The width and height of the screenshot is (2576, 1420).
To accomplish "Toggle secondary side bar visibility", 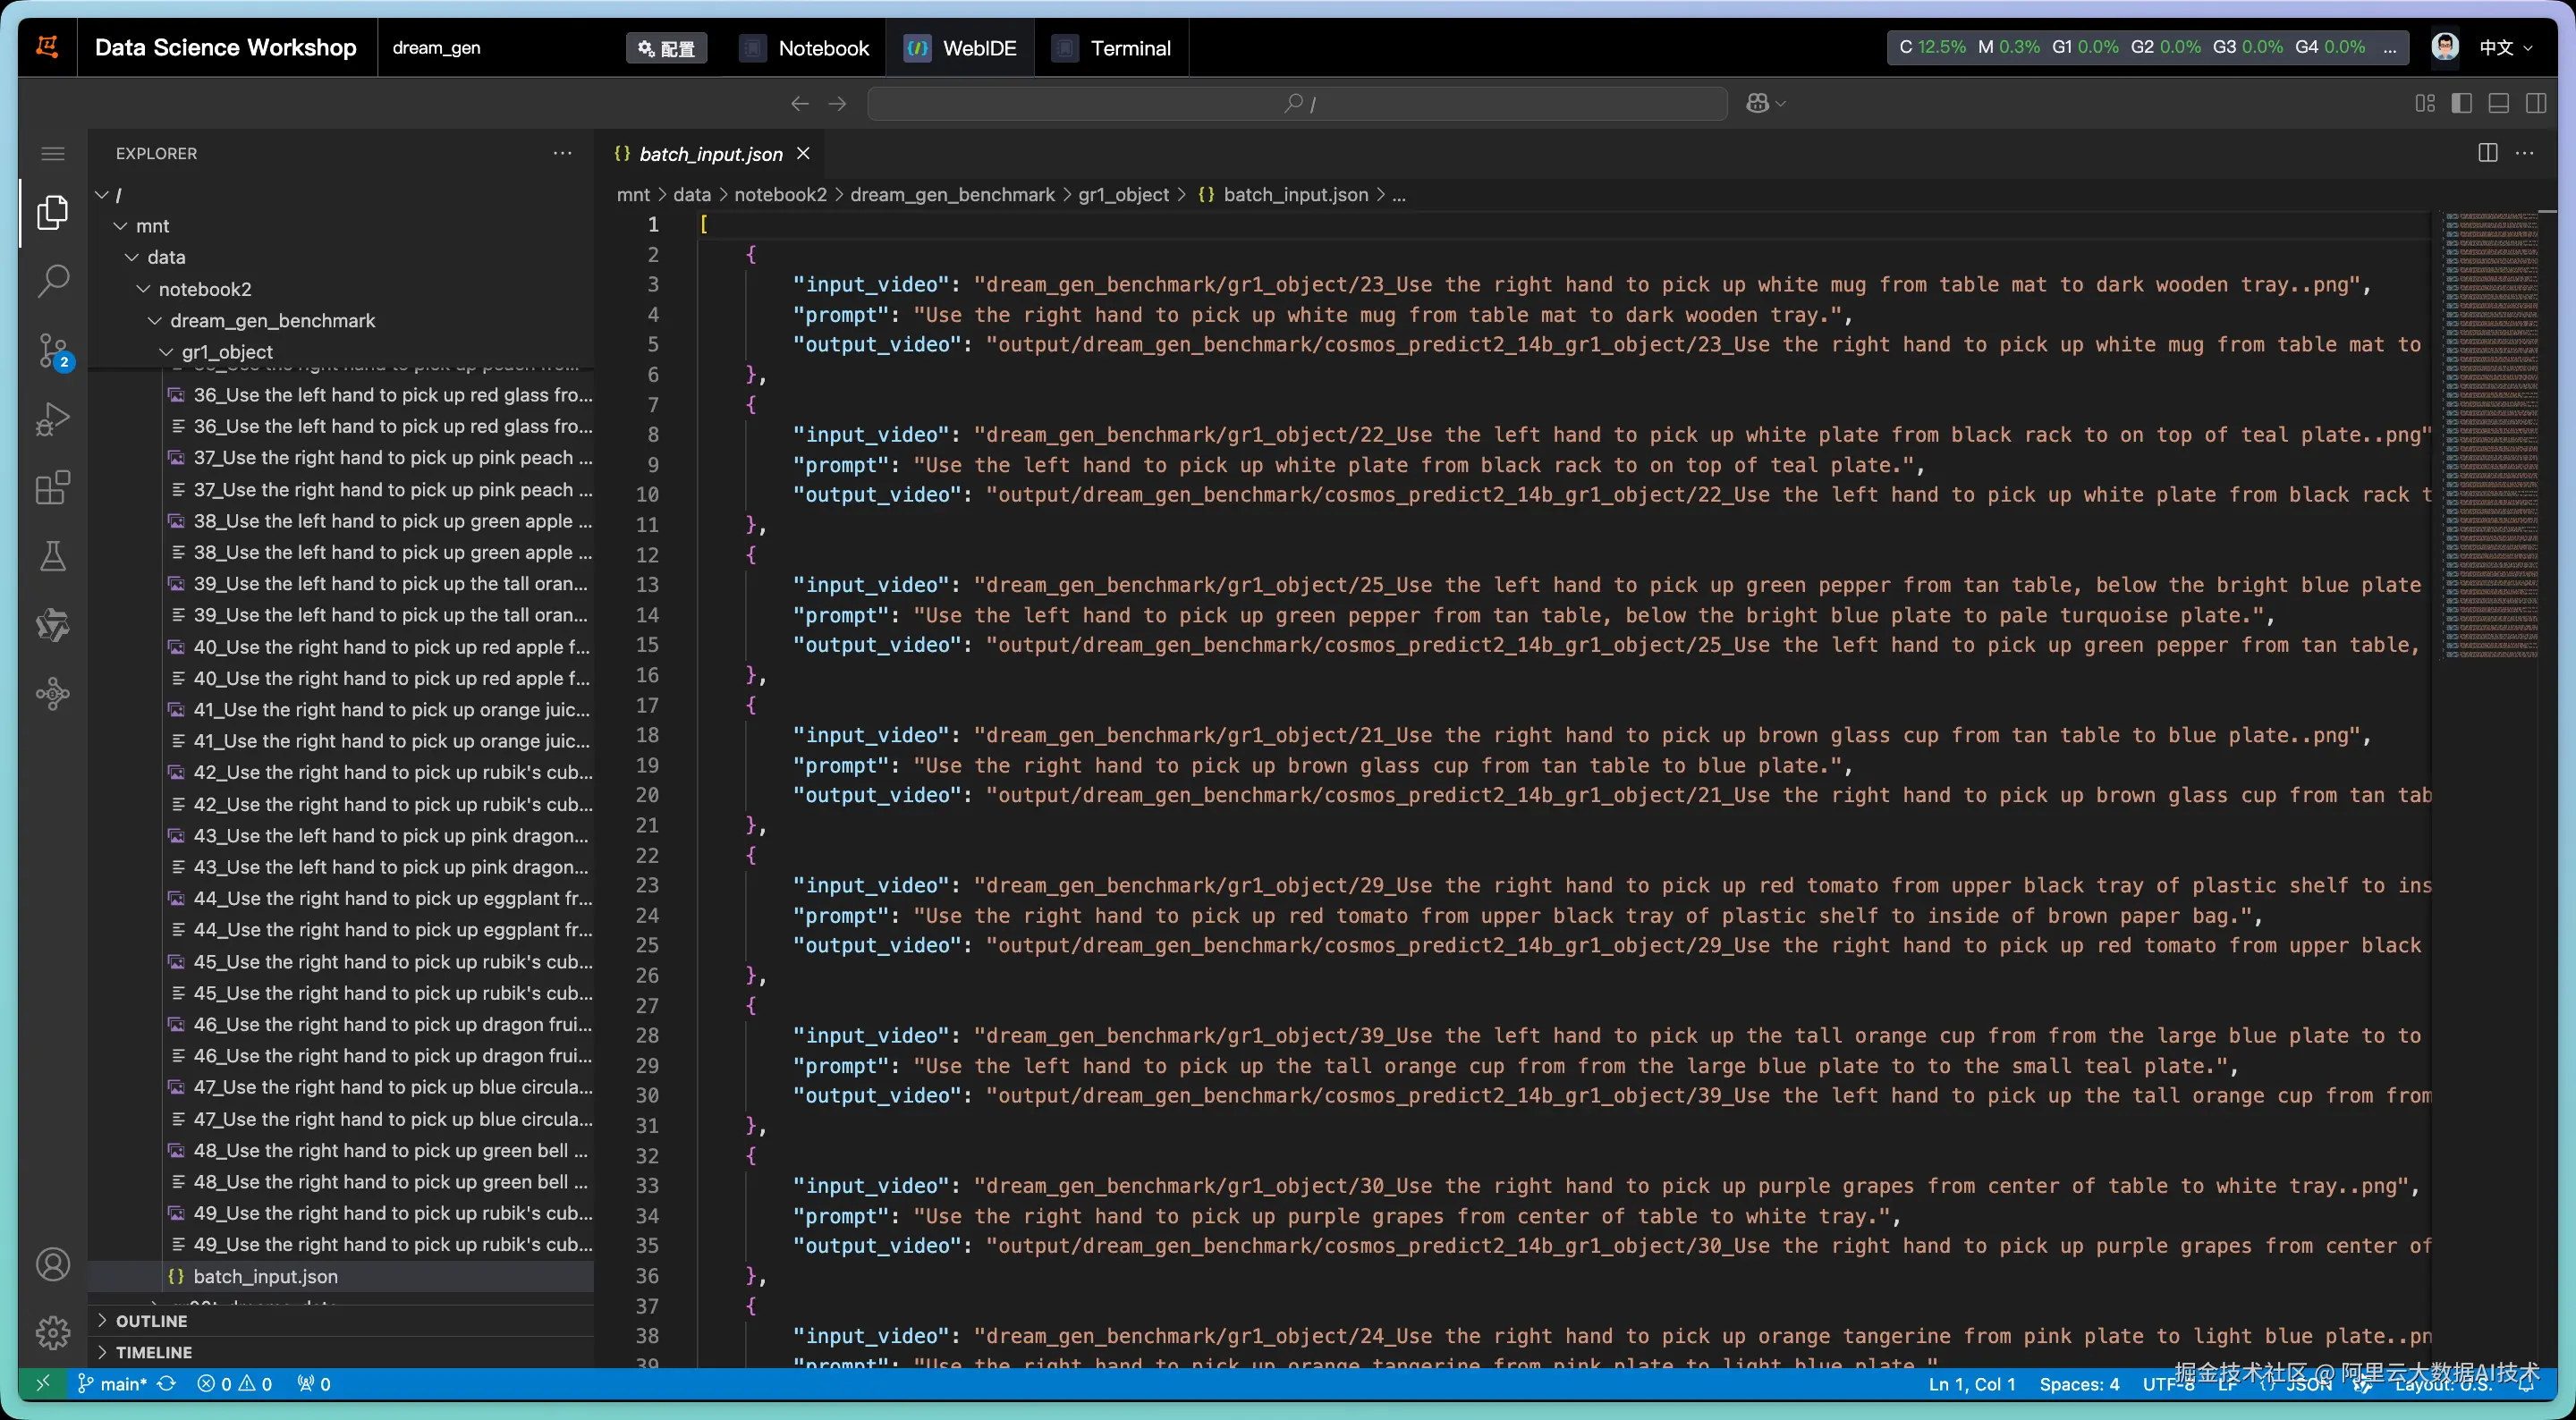I will (x=2535, y=103).
